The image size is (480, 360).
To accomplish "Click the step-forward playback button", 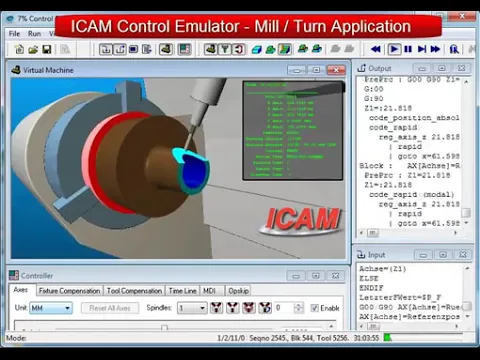I will tap(422, 49).
